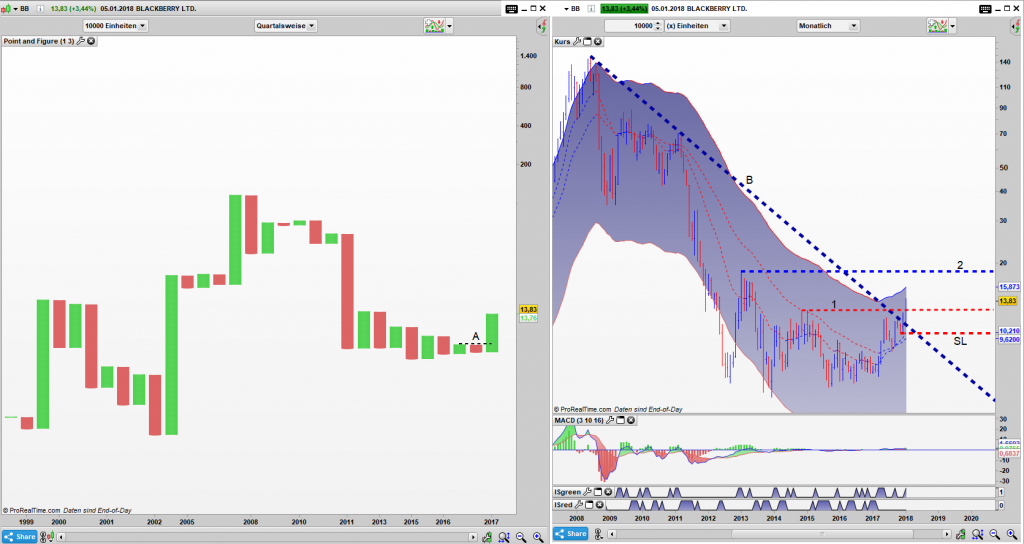Open the ISred settings wrench
1024x544 pixels.
(x=579, y=505)
